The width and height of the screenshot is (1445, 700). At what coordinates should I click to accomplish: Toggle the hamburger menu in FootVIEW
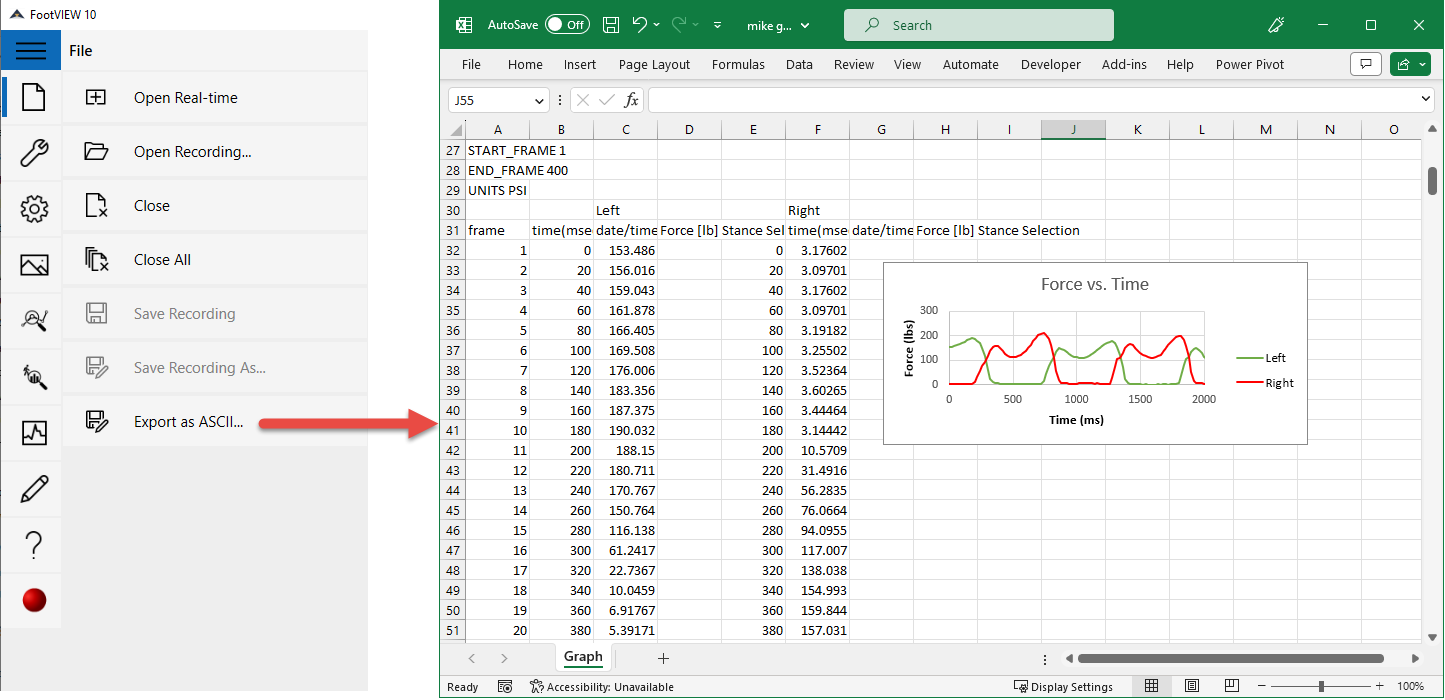click(31, 51)
